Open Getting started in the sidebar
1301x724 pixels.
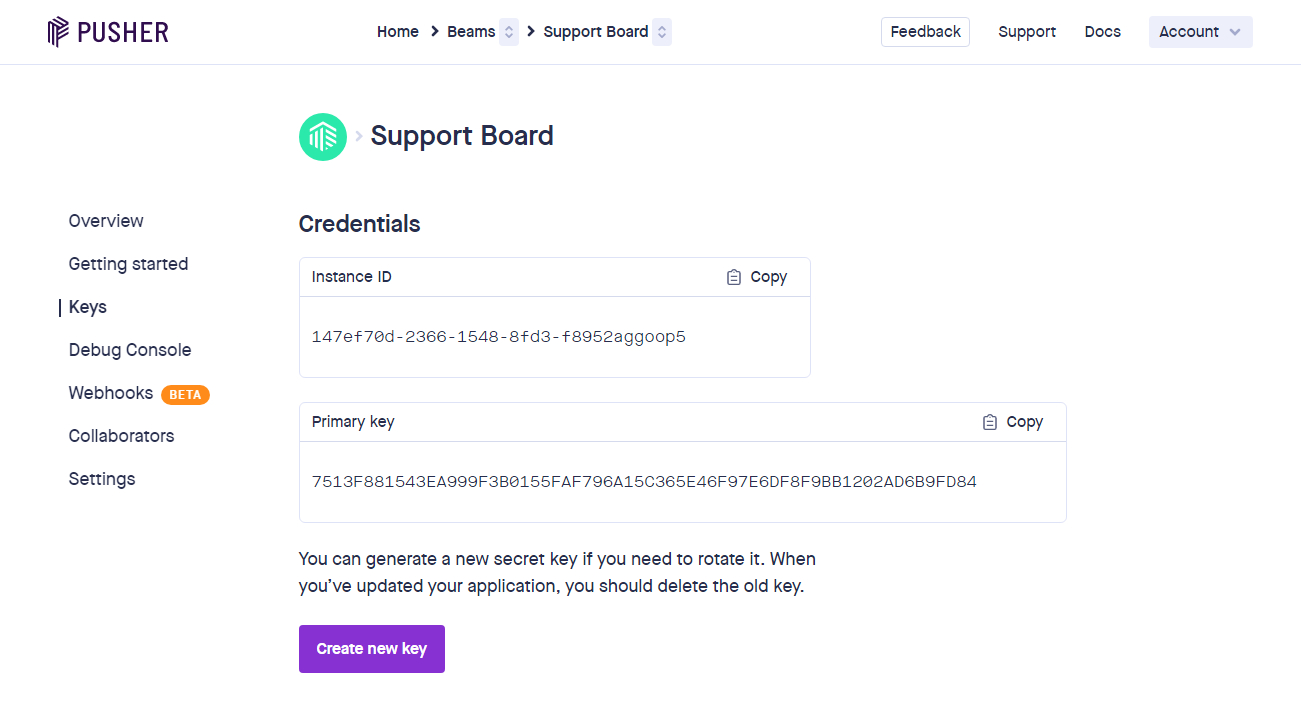coord(128,264)
